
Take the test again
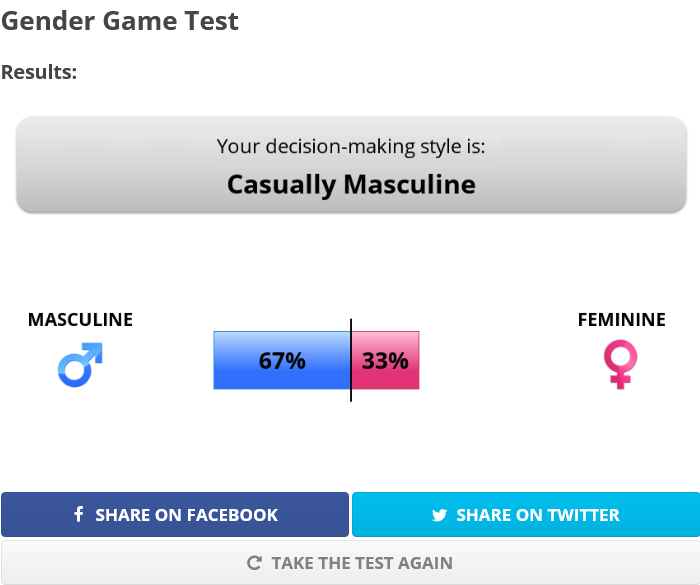(x=350, y=563)
